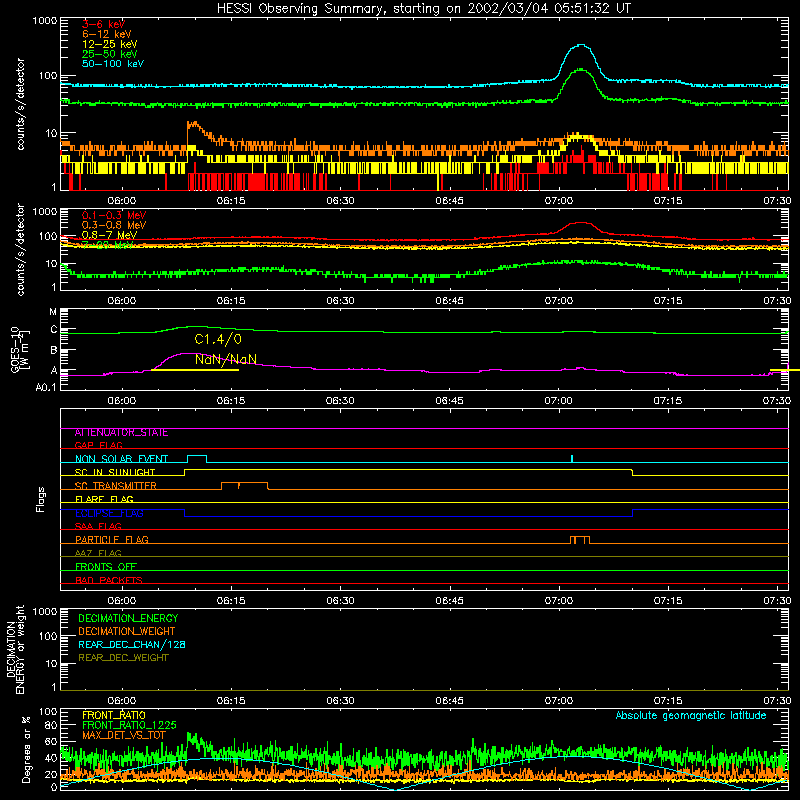This screenshot has height=800, width=800.
Task: Select the cyan 50-100 keV legend label
Action: [x=113, y=64]
